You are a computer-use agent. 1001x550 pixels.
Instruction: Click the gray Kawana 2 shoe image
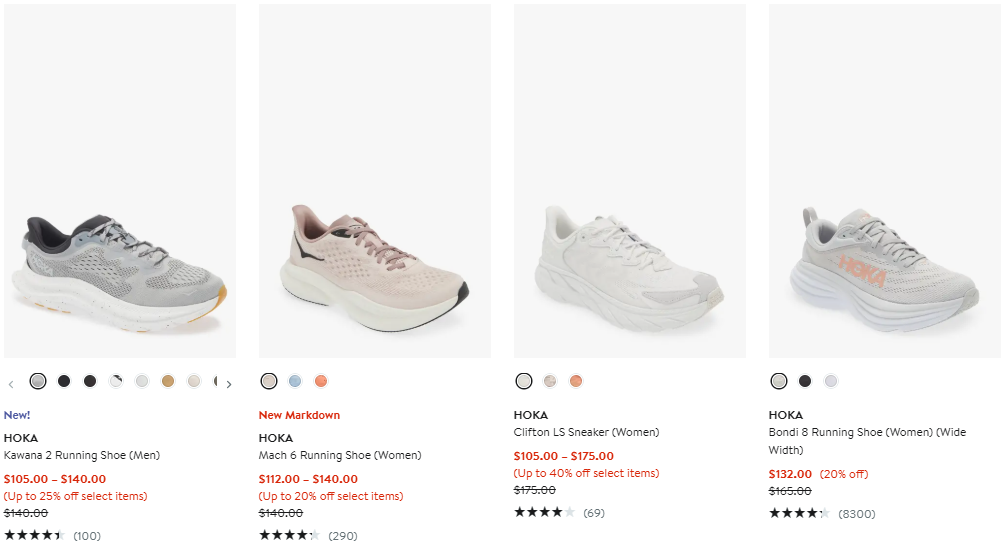coord(120,265)
